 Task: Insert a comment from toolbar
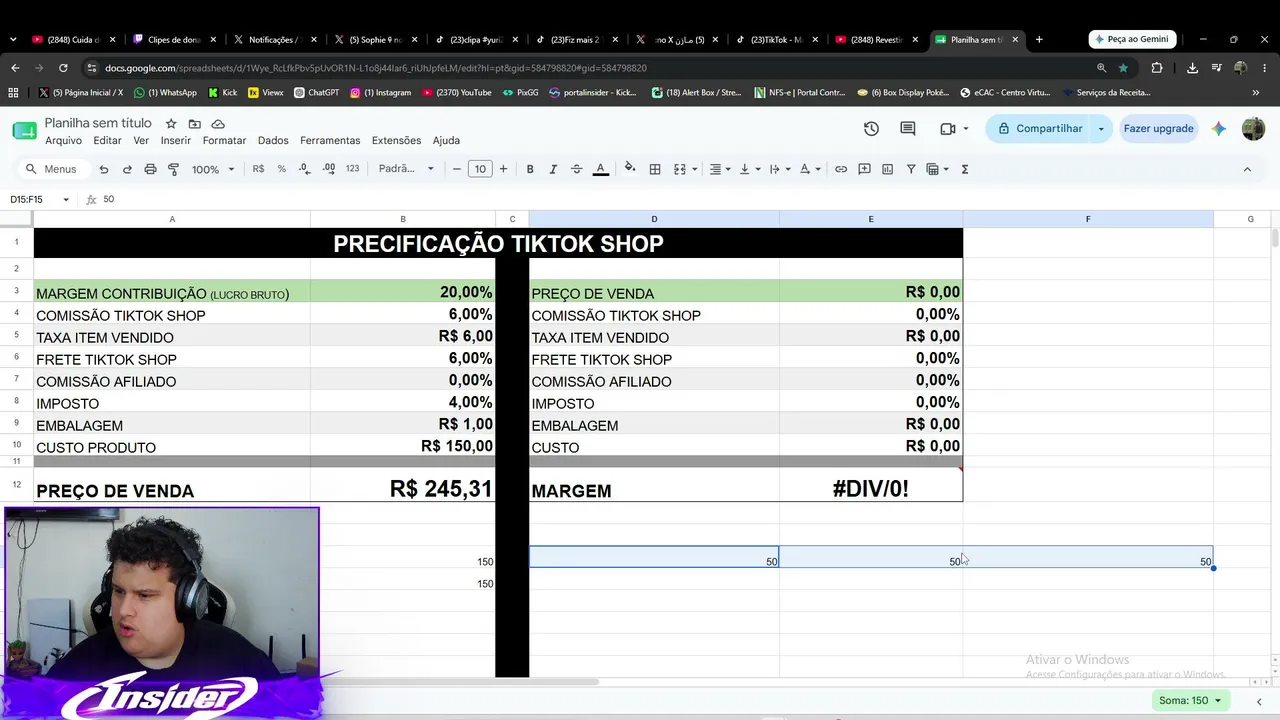tap(864, 169)
